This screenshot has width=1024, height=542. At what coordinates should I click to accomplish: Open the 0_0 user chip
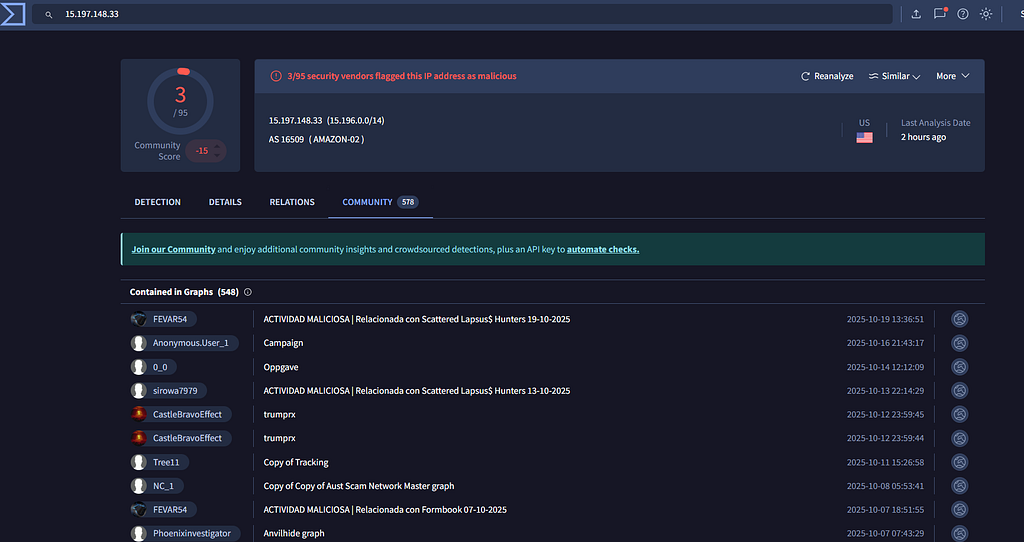pyautogui.click(x=153, y=367)
